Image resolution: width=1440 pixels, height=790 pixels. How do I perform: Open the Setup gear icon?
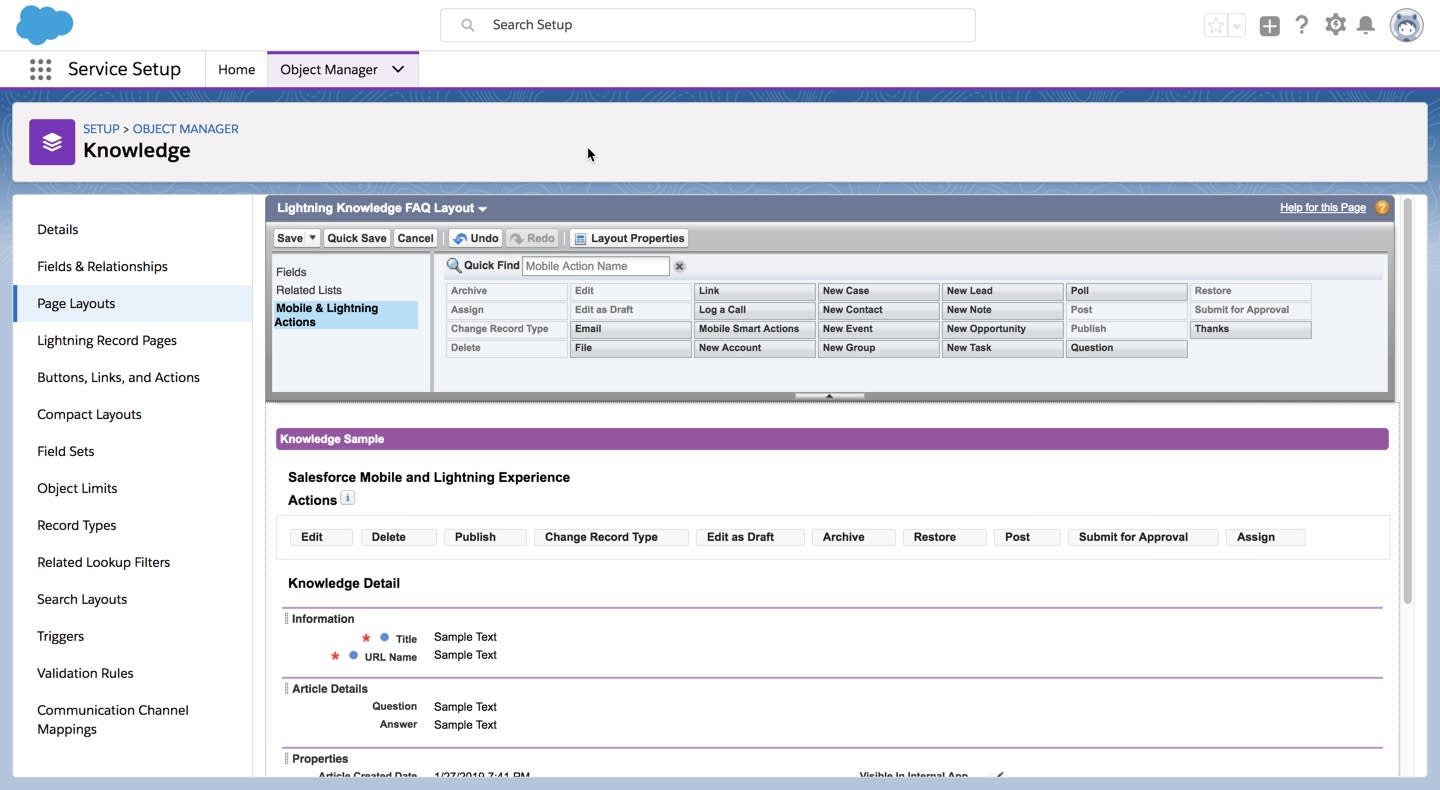(x=1334, y=24)
